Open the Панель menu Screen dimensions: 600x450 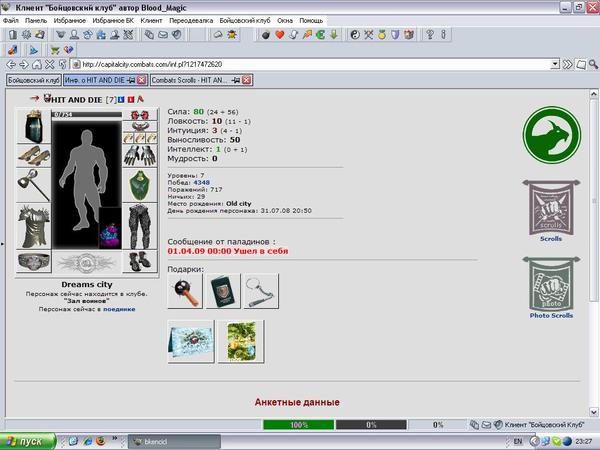click(36, 21)
